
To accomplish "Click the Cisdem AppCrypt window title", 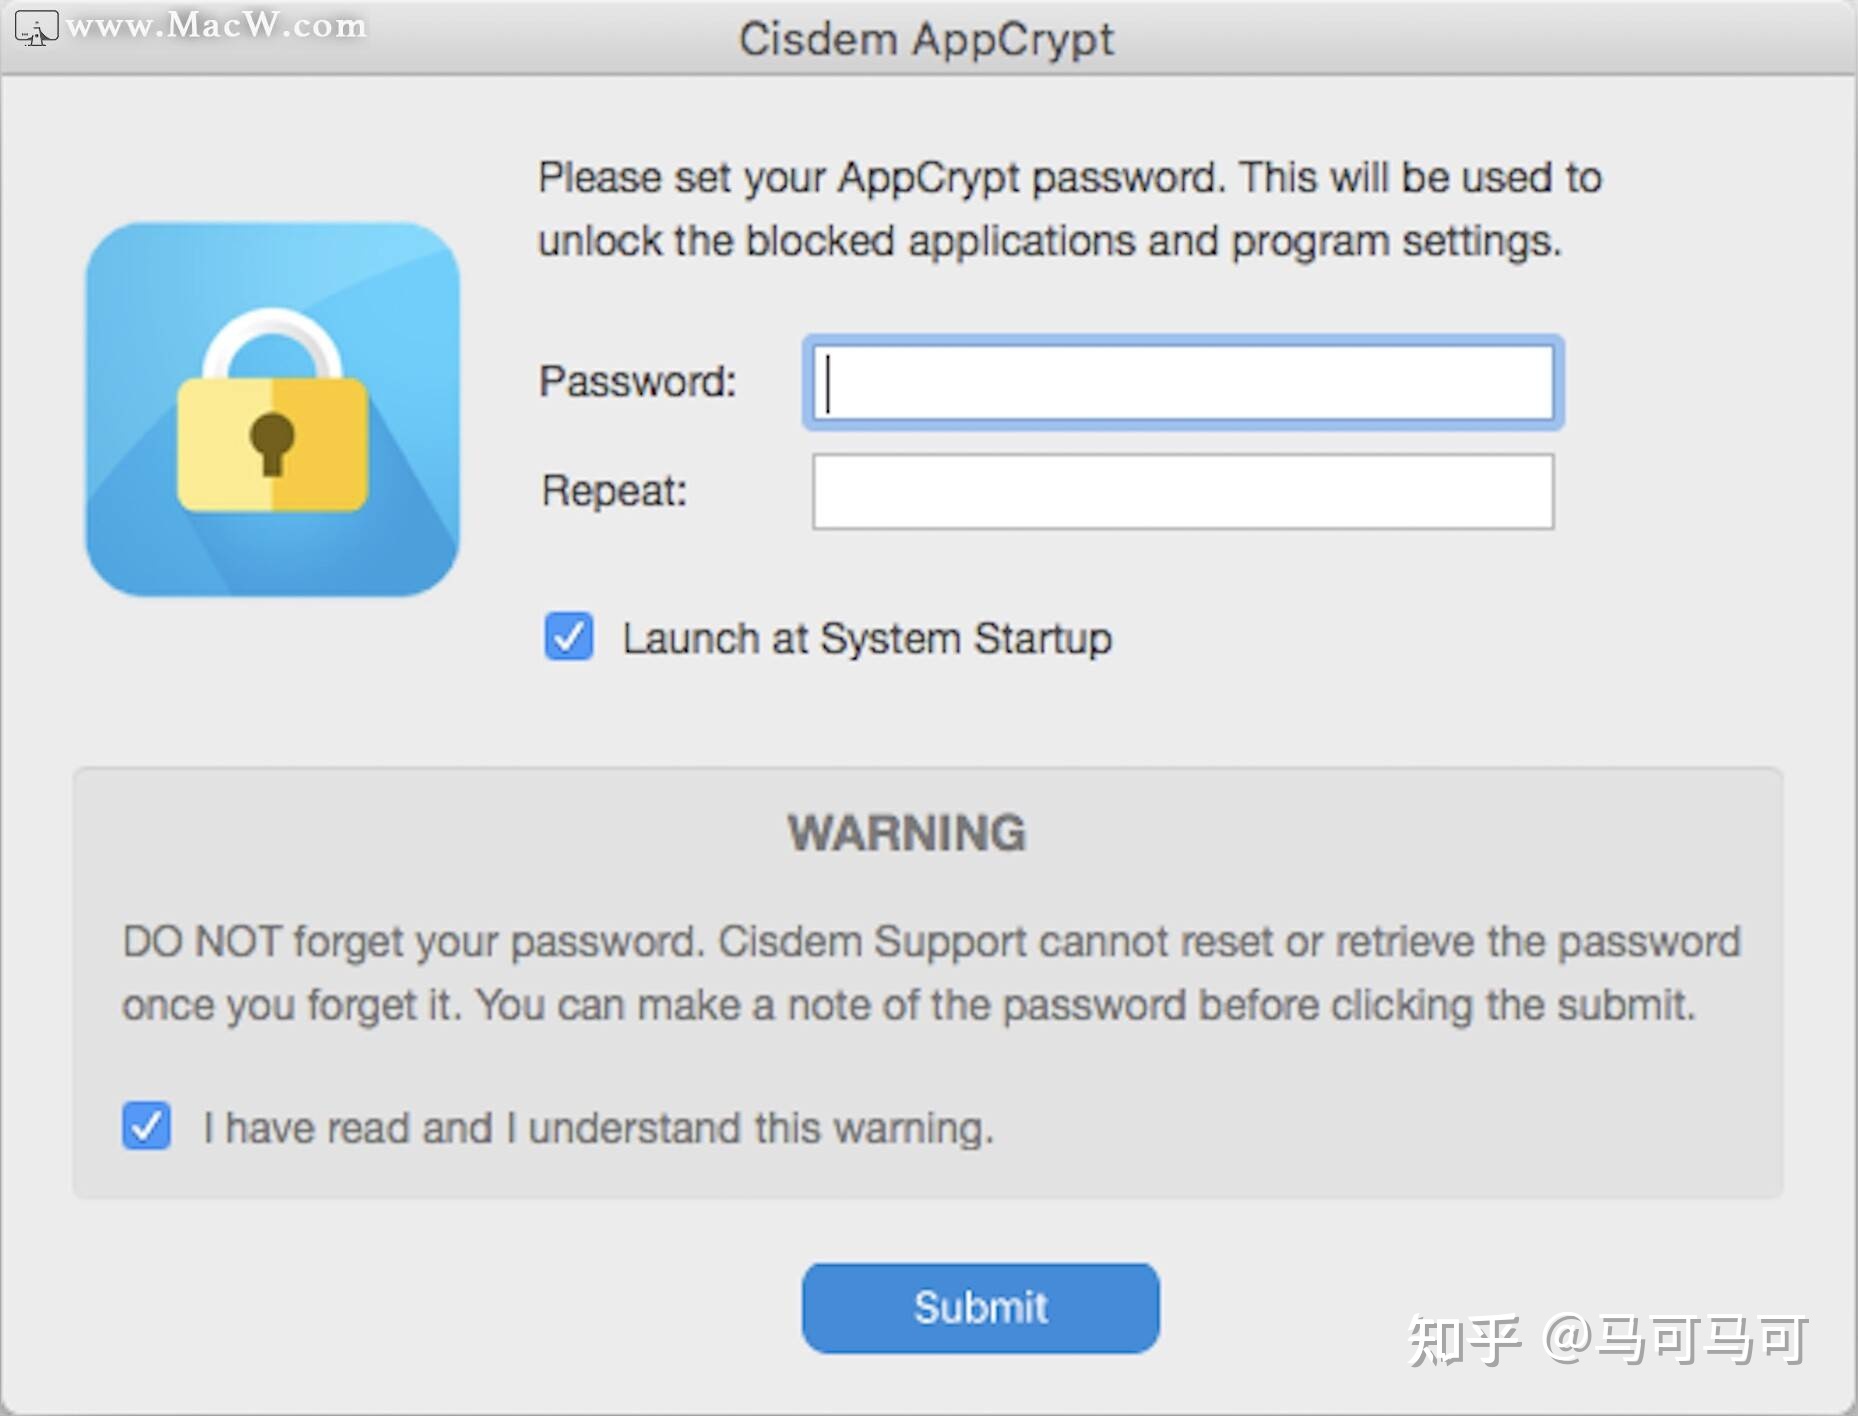I will (x=926, y=40).
